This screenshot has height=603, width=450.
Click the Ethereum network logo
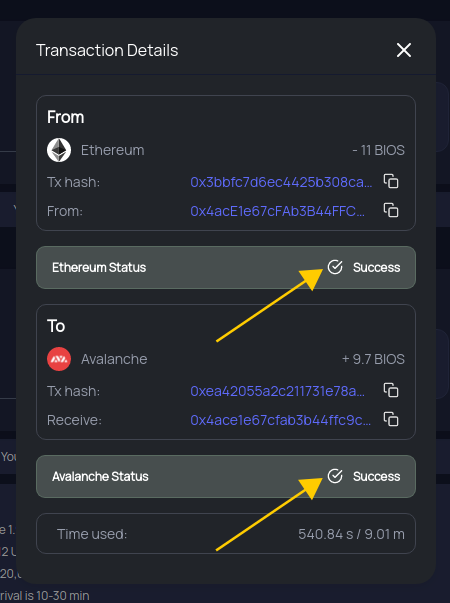59,150
